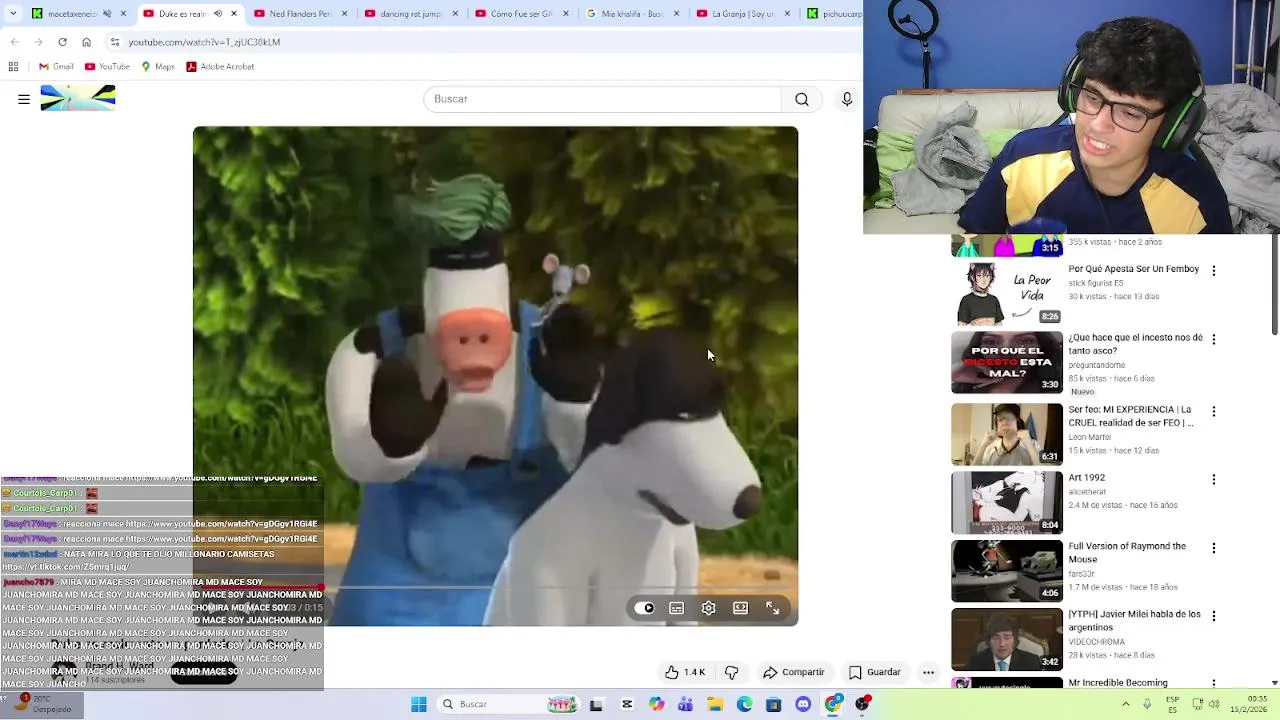Viewport: 1280px width, 720px height.
Task: Open the YouTube bookmark
Action: click(x=107, y=67)
